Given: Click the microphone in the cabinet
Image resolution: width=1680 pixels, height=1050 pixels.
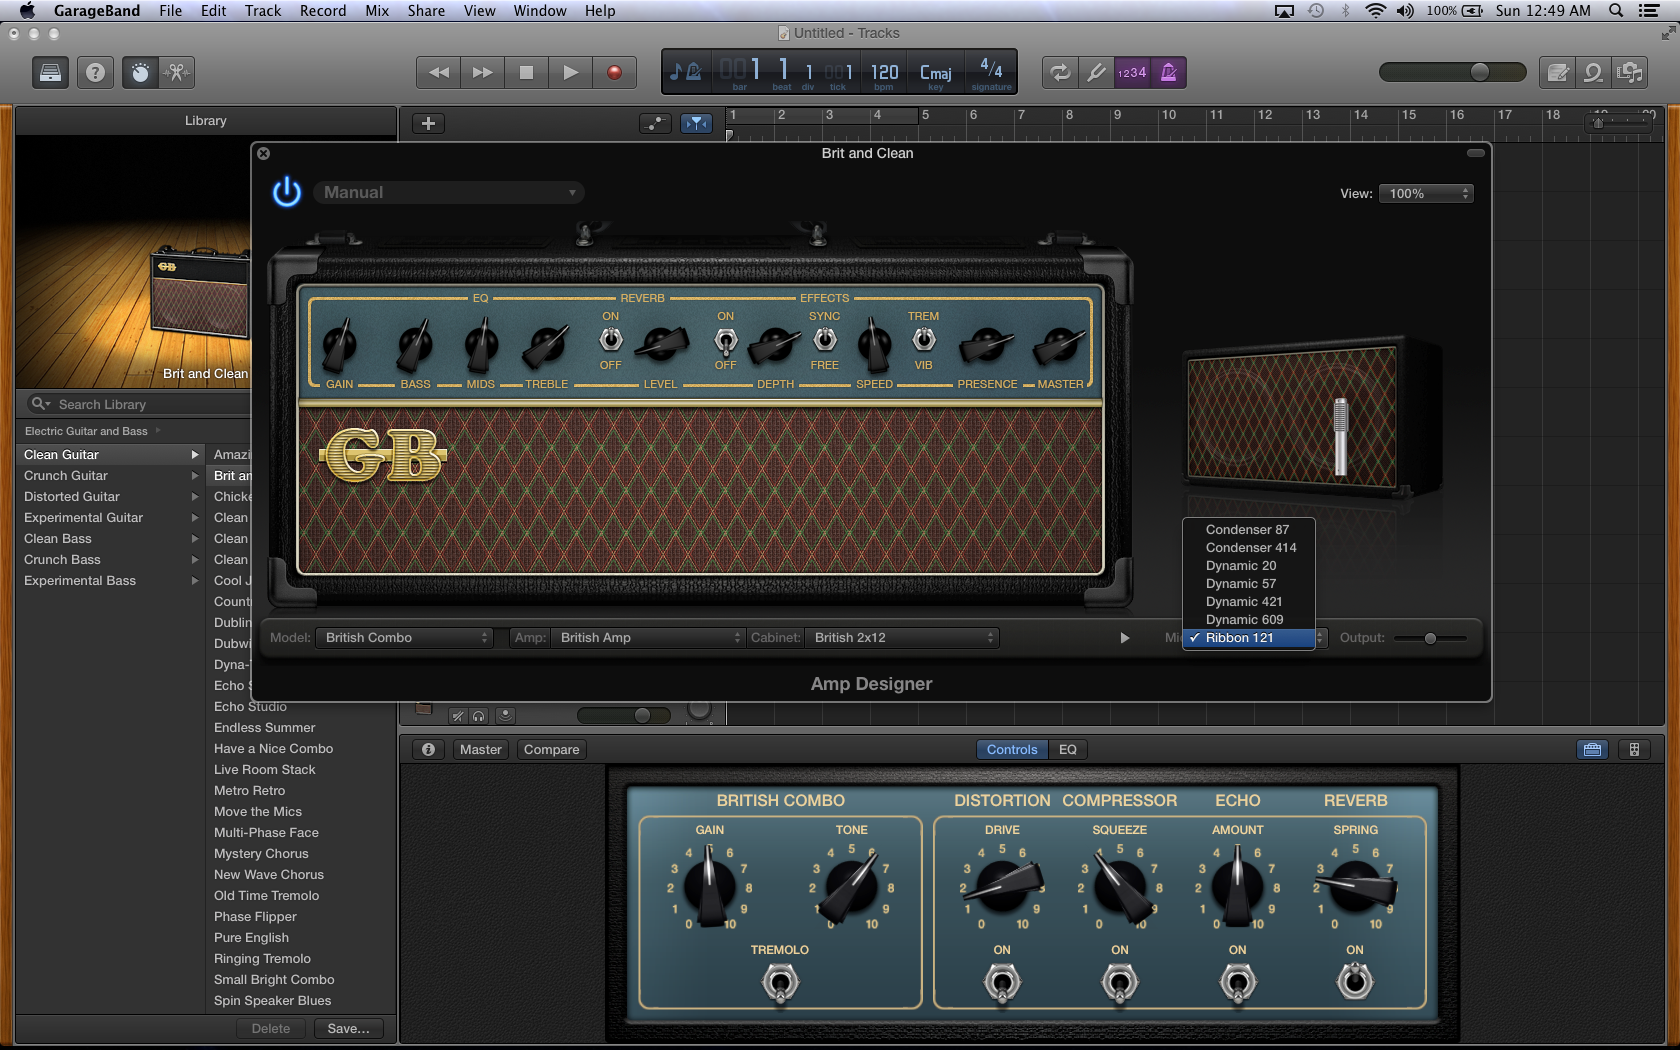Looking at the screenshot, I should (1340, 437).
